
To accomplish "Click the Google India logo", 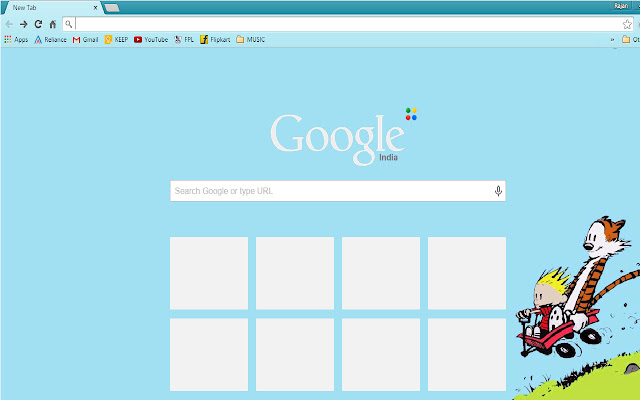I will click(338, 139).
